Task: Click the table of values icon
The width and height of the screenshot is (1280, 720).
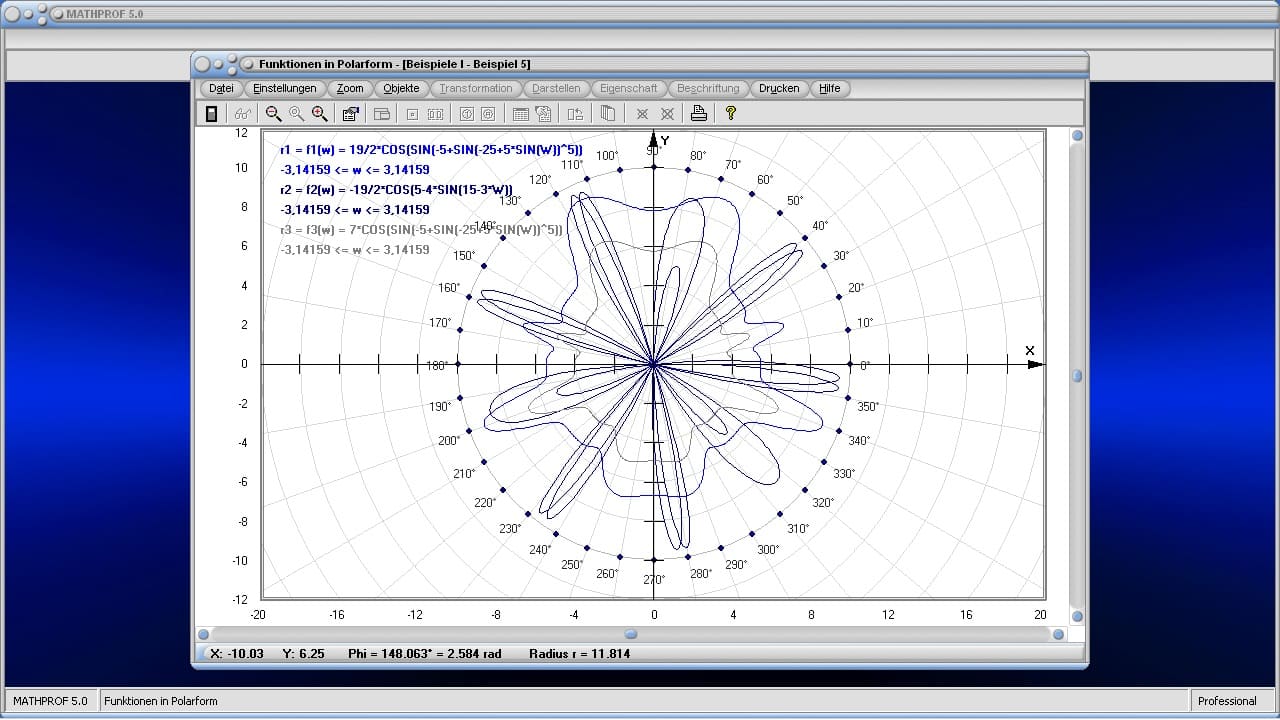Action: [x=520, y=114]
